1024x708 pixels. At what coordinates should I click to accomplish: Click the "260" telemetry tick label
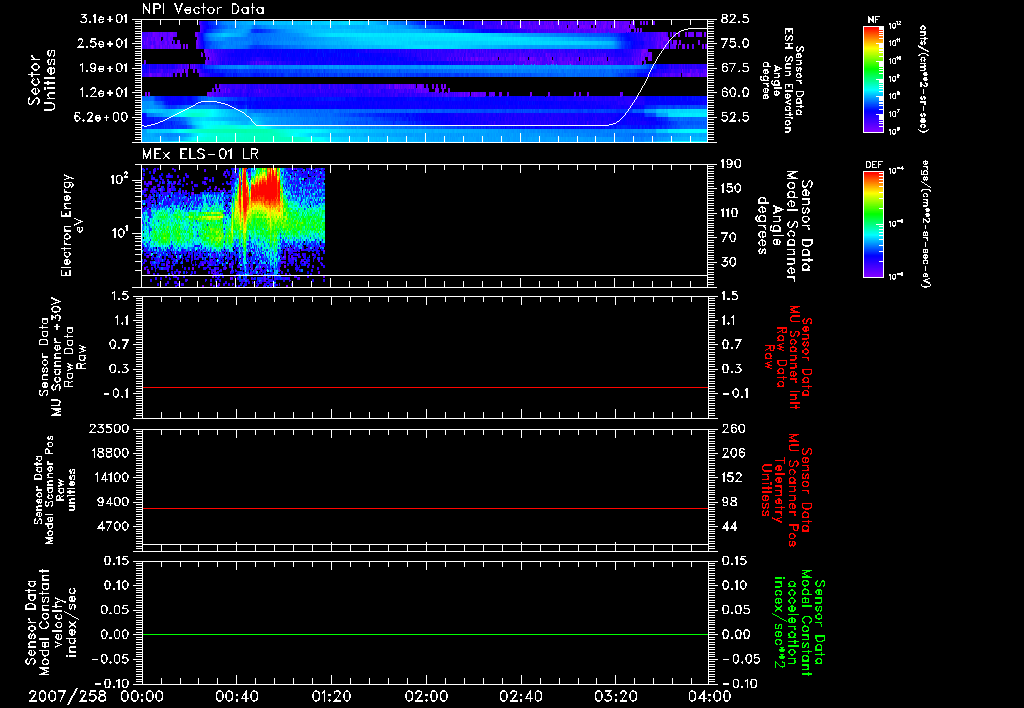[731, 428]
